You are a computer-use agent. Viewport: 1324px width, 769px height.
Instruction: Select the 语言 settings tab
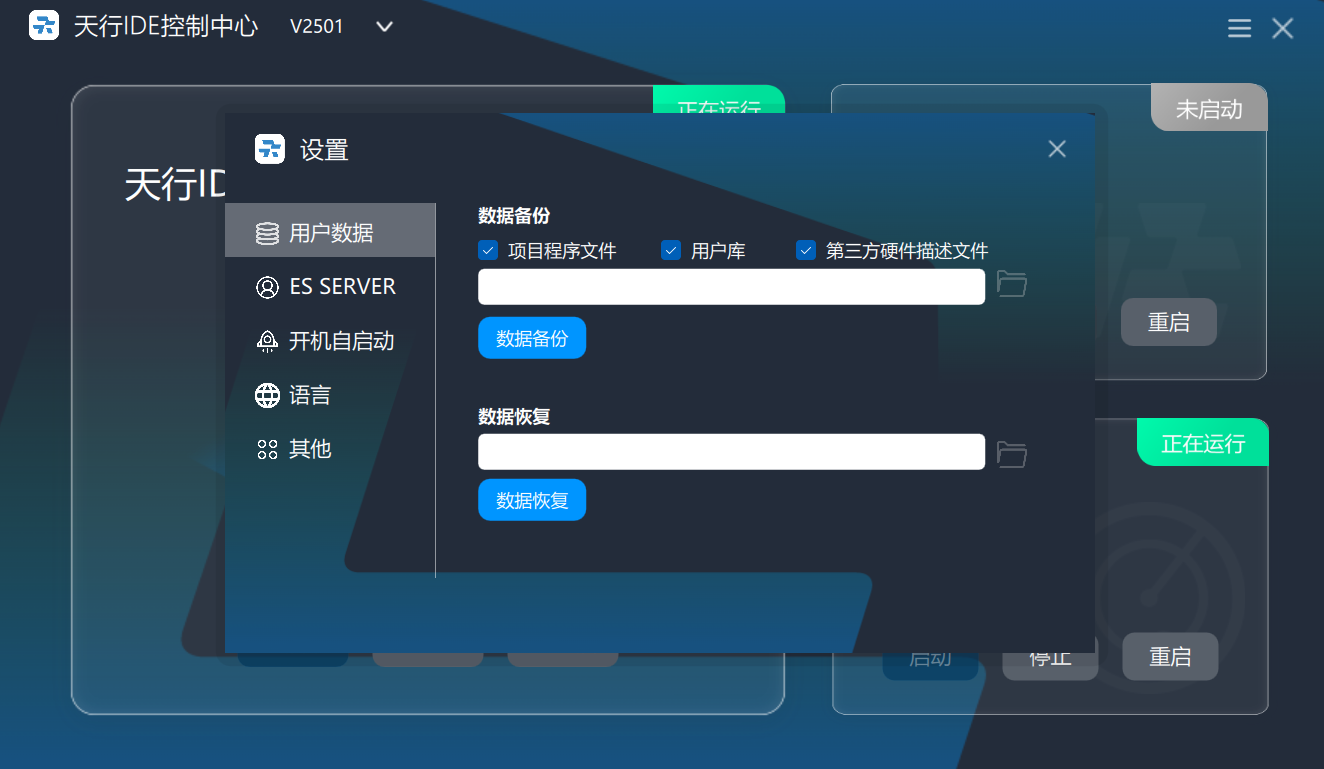(x=310, y=395)
